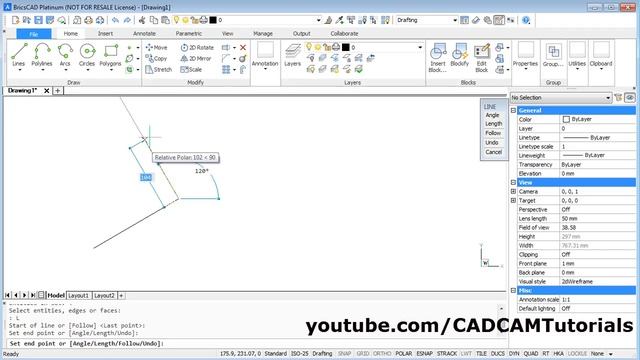Screen dimensions: 640x360
Task: Select the Polygons tool
Action: 111,55
